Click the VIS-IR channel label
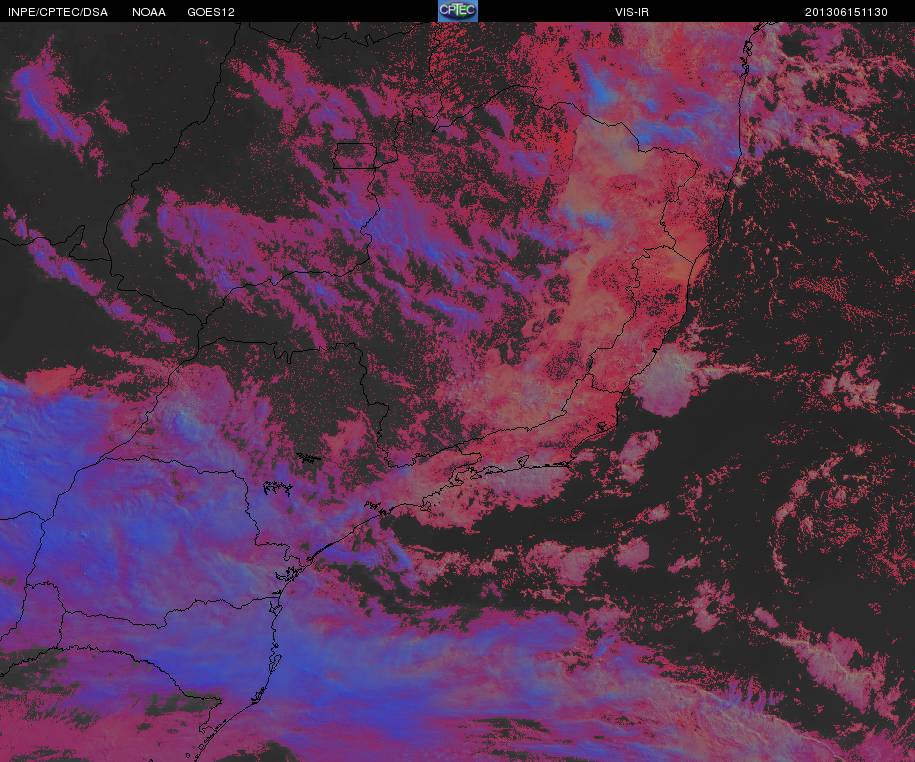Image resolution: width=915 pixels, height=762 pixels. tap(631, 12)
